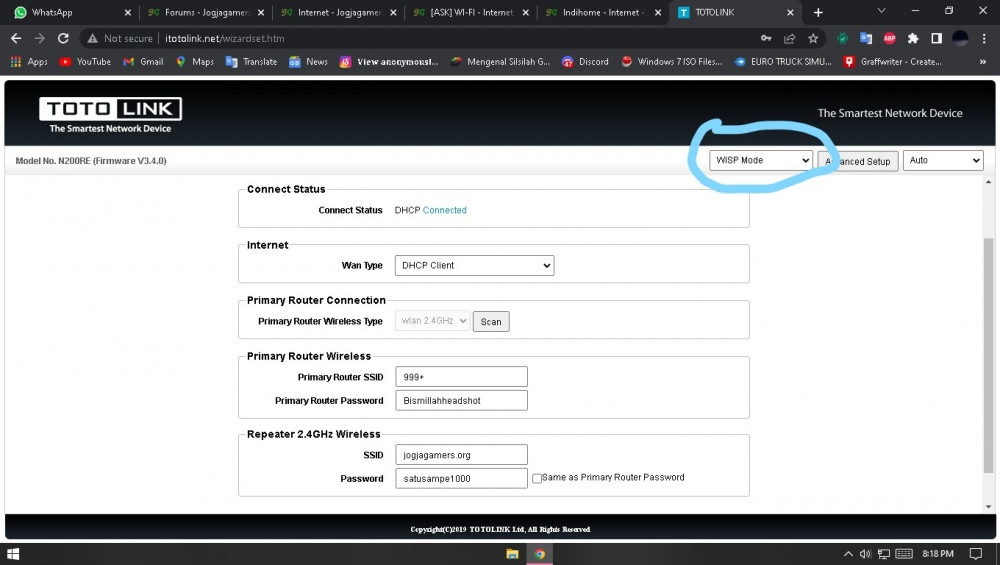The width and height of the screenshot is (1000, 565).
Task: Bookmark this page with the star icon
Action: [x=812, y=38]
